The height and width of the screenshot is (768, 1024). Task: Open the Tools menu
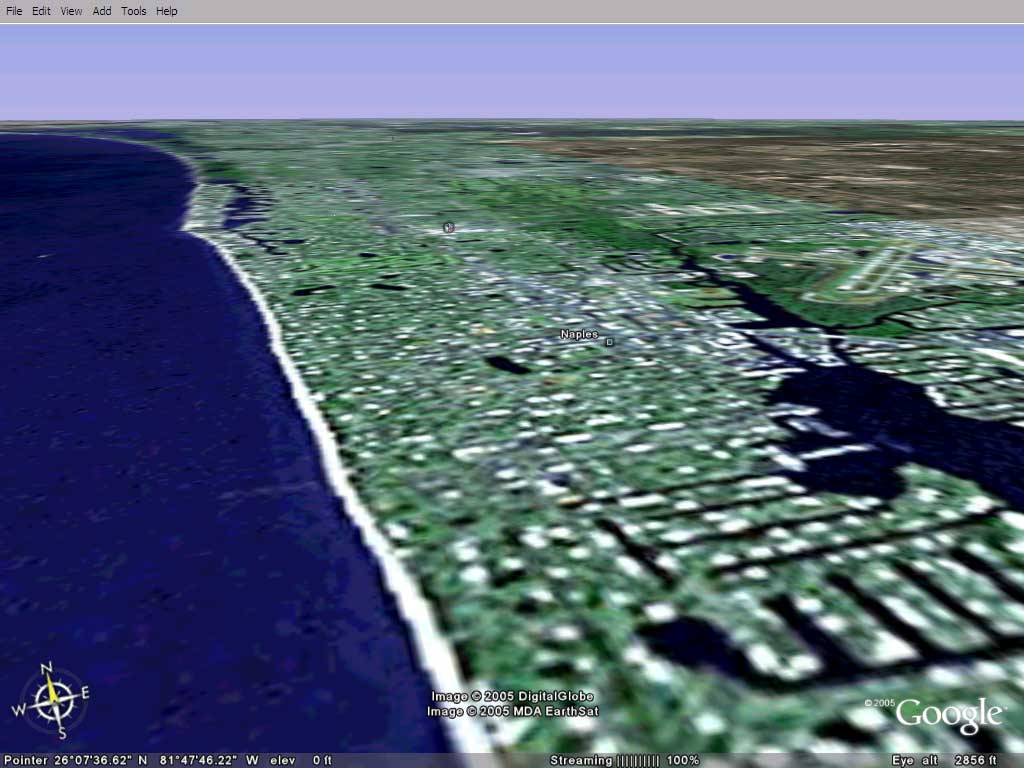tap(133, 11)
